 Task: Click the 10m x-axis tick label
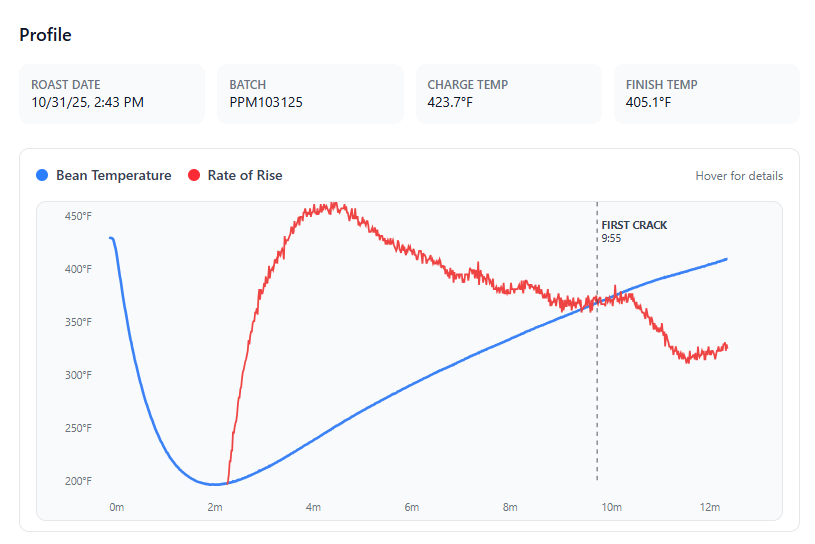click(611, 508)
